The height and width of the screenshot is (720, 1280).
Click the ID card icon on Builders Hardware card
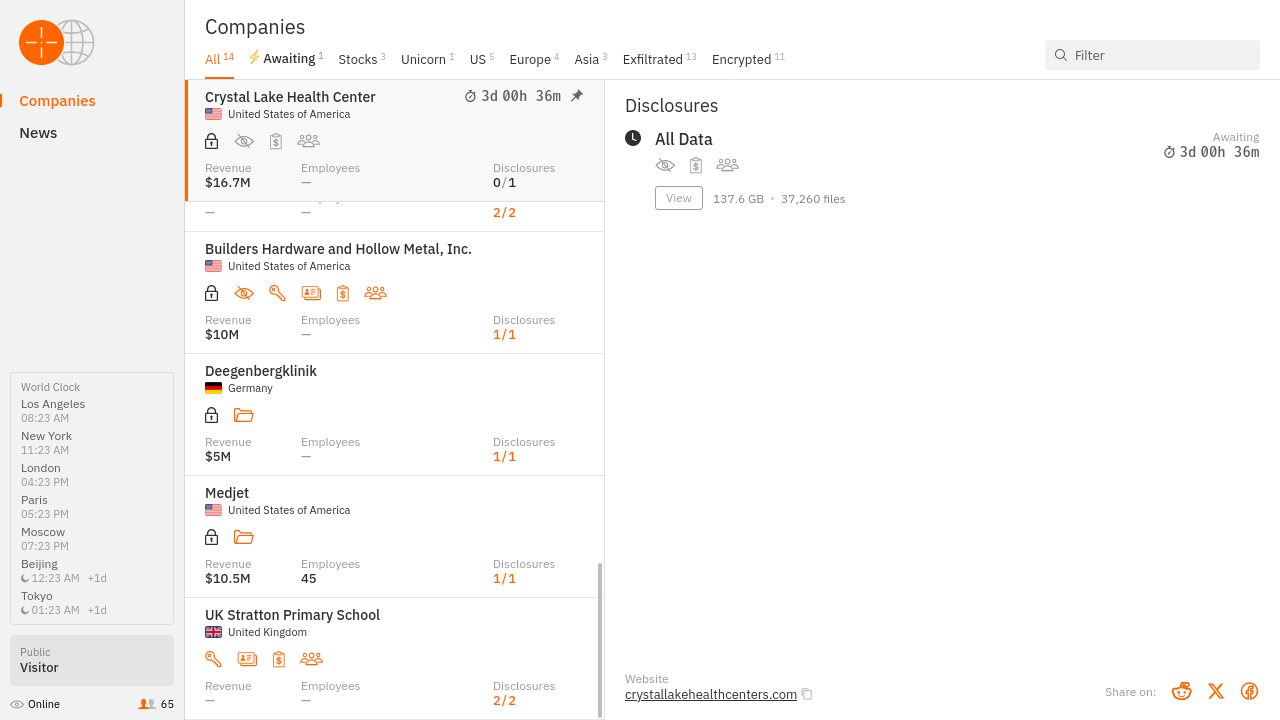[x=311, y=293]
